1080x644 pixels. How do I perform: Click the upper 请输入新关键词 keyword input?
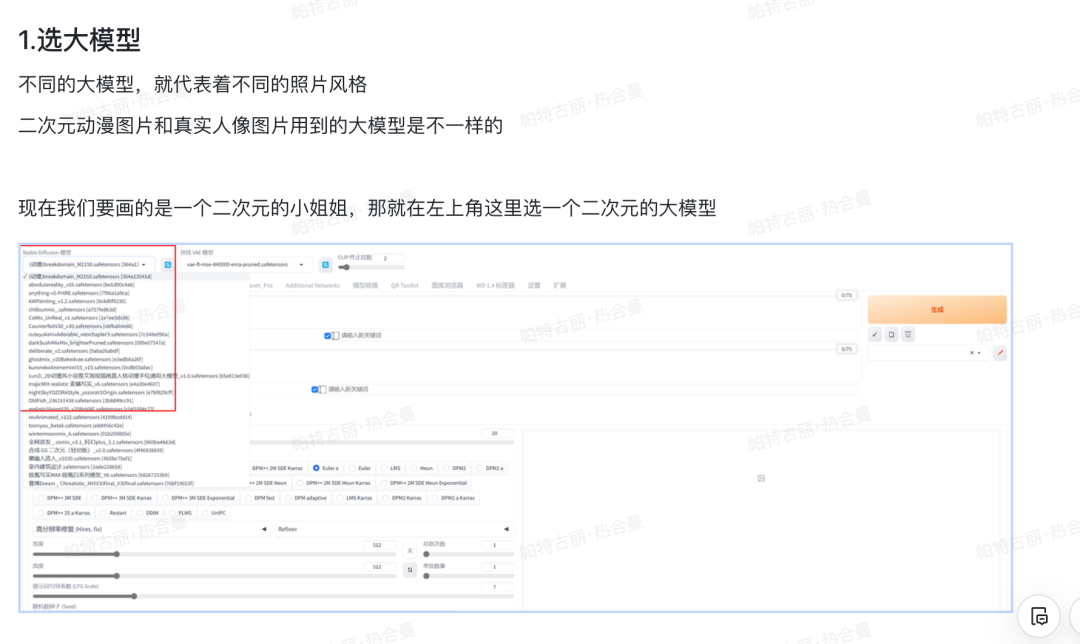pyautogui.click(x=598, y=336)
